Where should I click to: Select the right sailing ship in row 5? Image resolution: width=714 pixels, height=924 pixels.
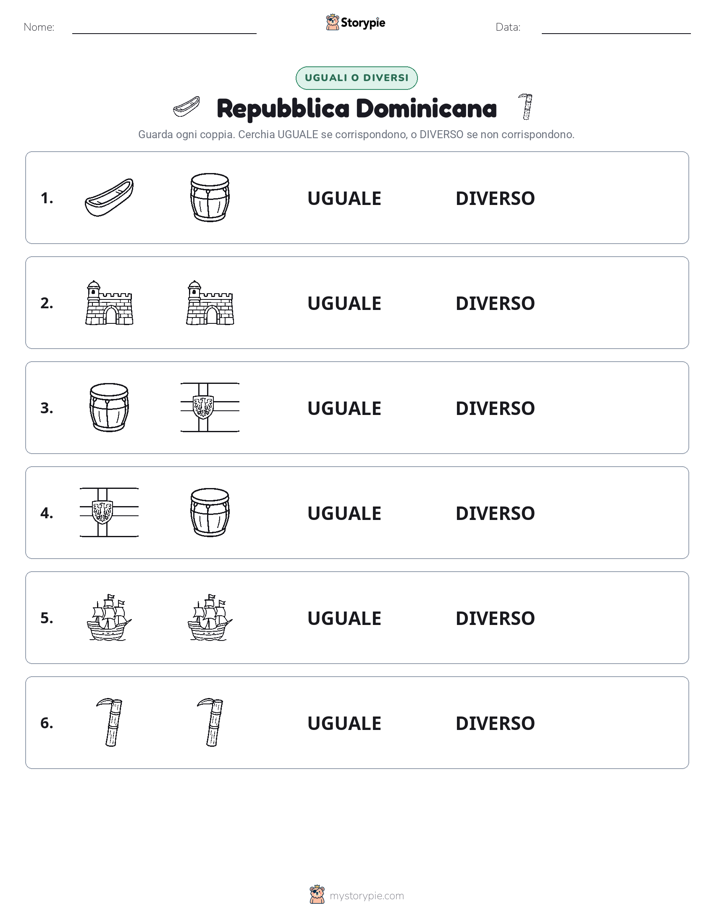click(210, 617)
